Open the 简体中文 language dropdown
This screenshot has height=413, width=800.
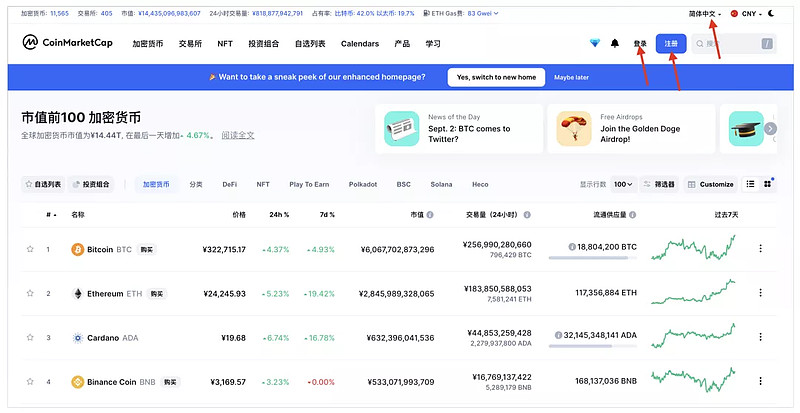pyautogui.click(x=705, y=14)
